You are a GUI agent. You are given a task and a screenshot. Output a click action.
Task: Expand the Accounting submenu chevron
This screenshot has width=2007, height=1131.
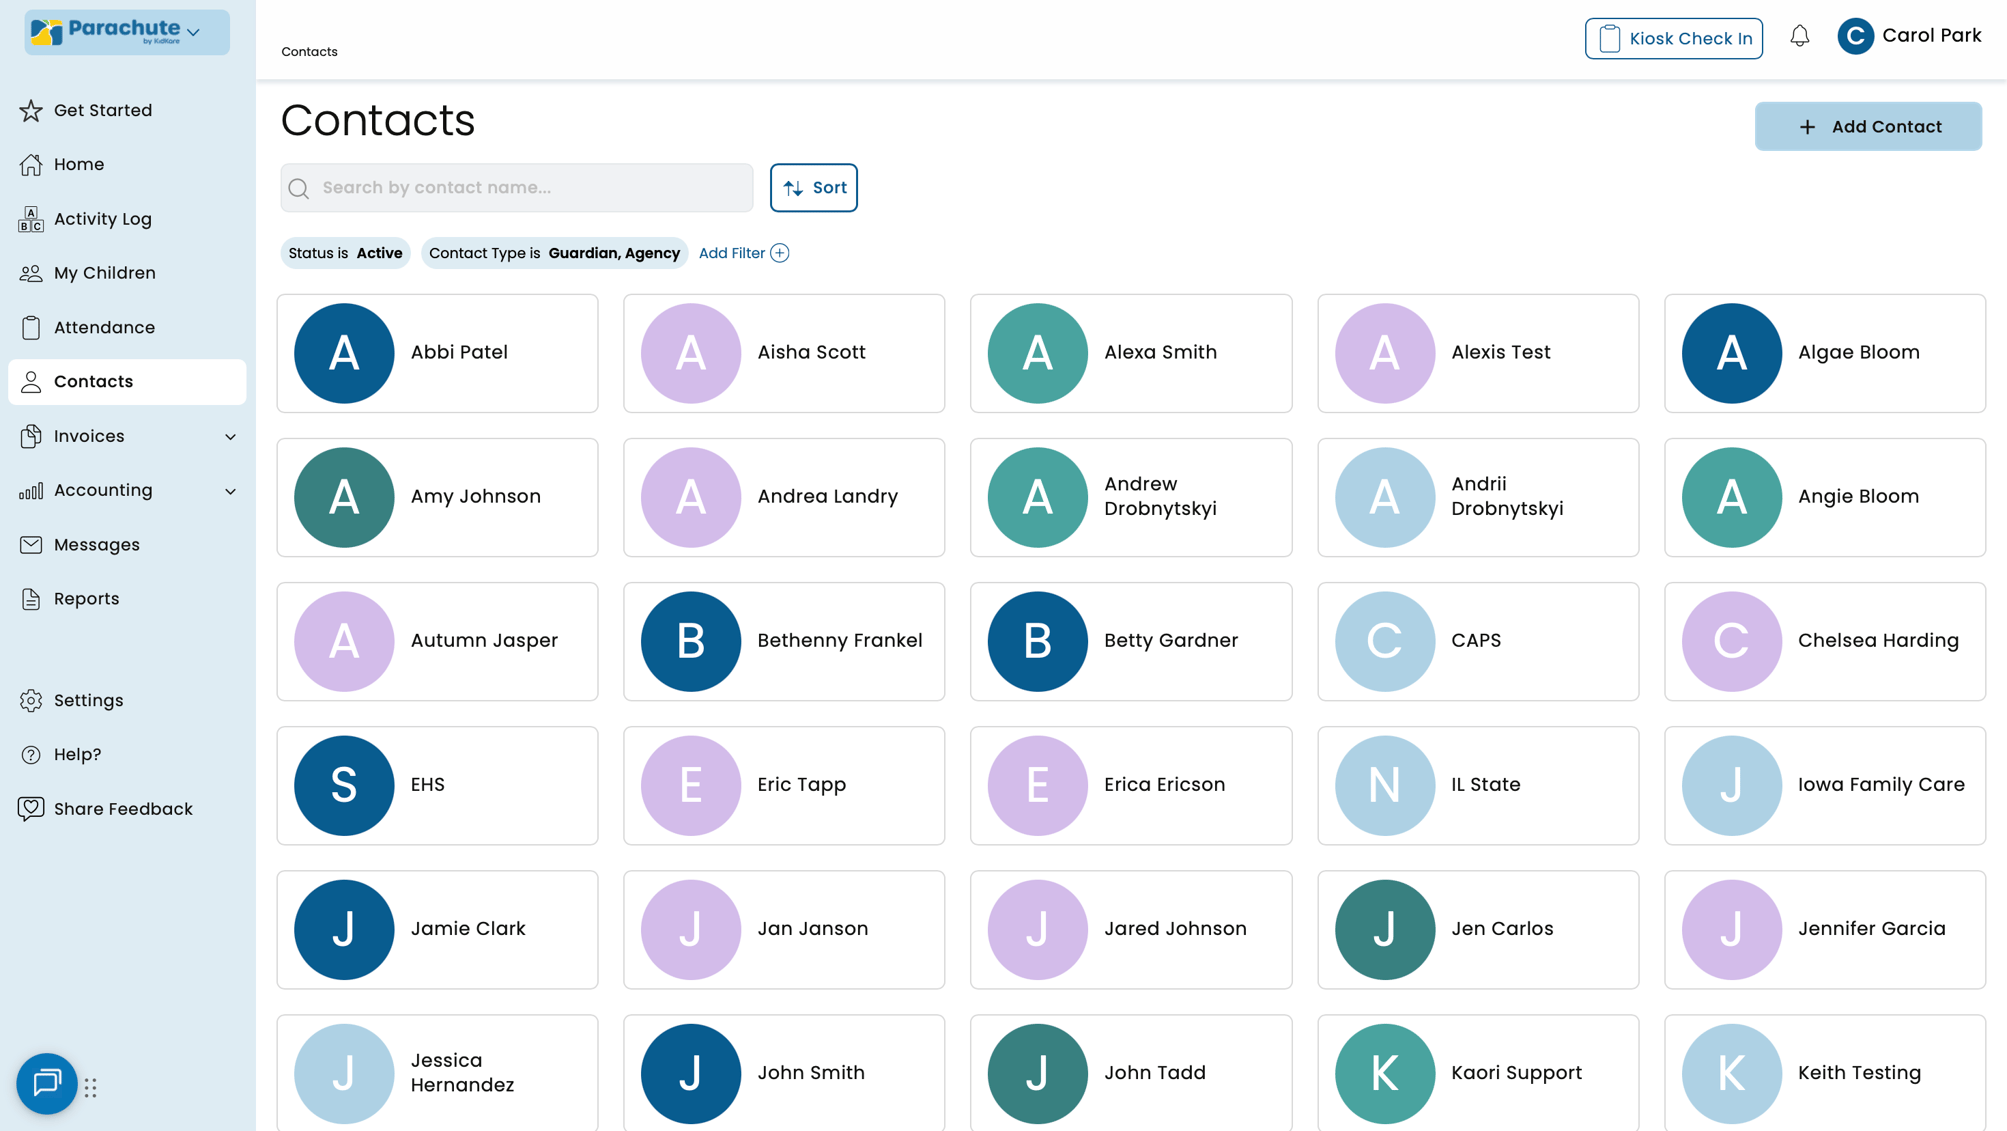pos(231,491)
